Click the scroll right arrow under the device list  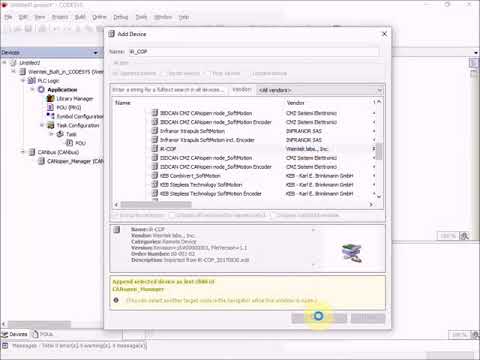click(371, 205)
